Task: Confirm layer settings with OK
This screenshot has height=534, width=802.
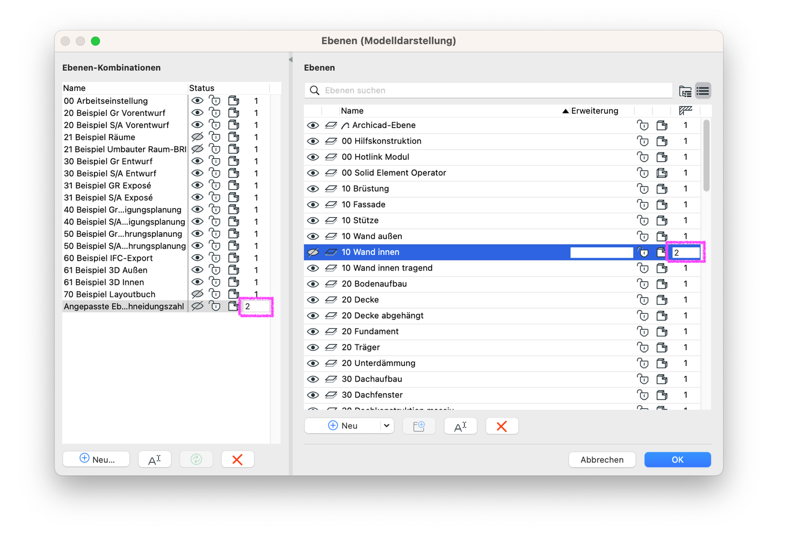Action: (x=678, y=460)
